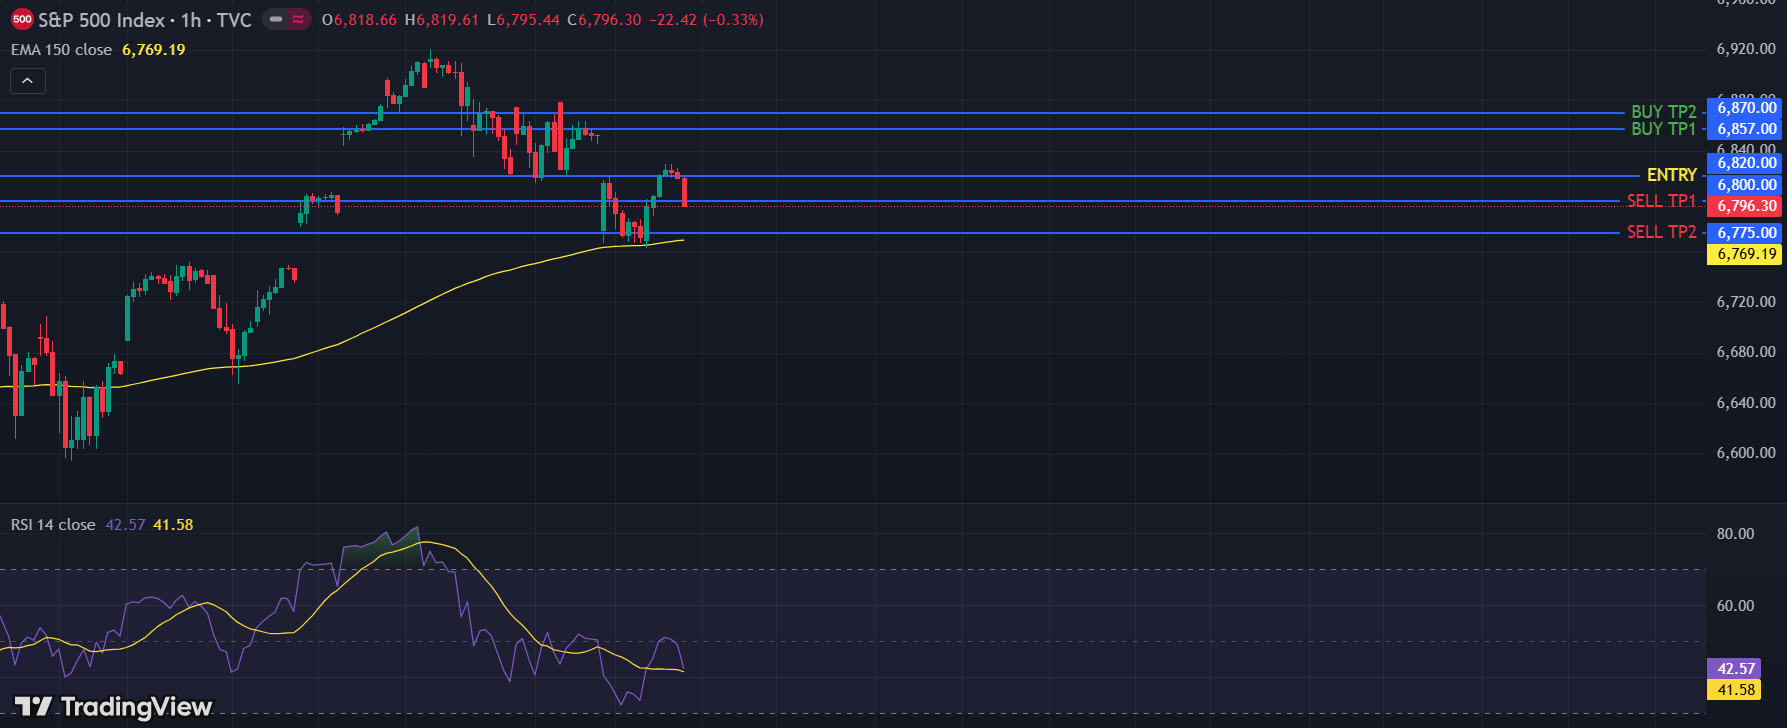This screenshot has height=728, width=1787.
Task: Collapse the indicator legend with the chevron
Action: click(x=28, y=81)
